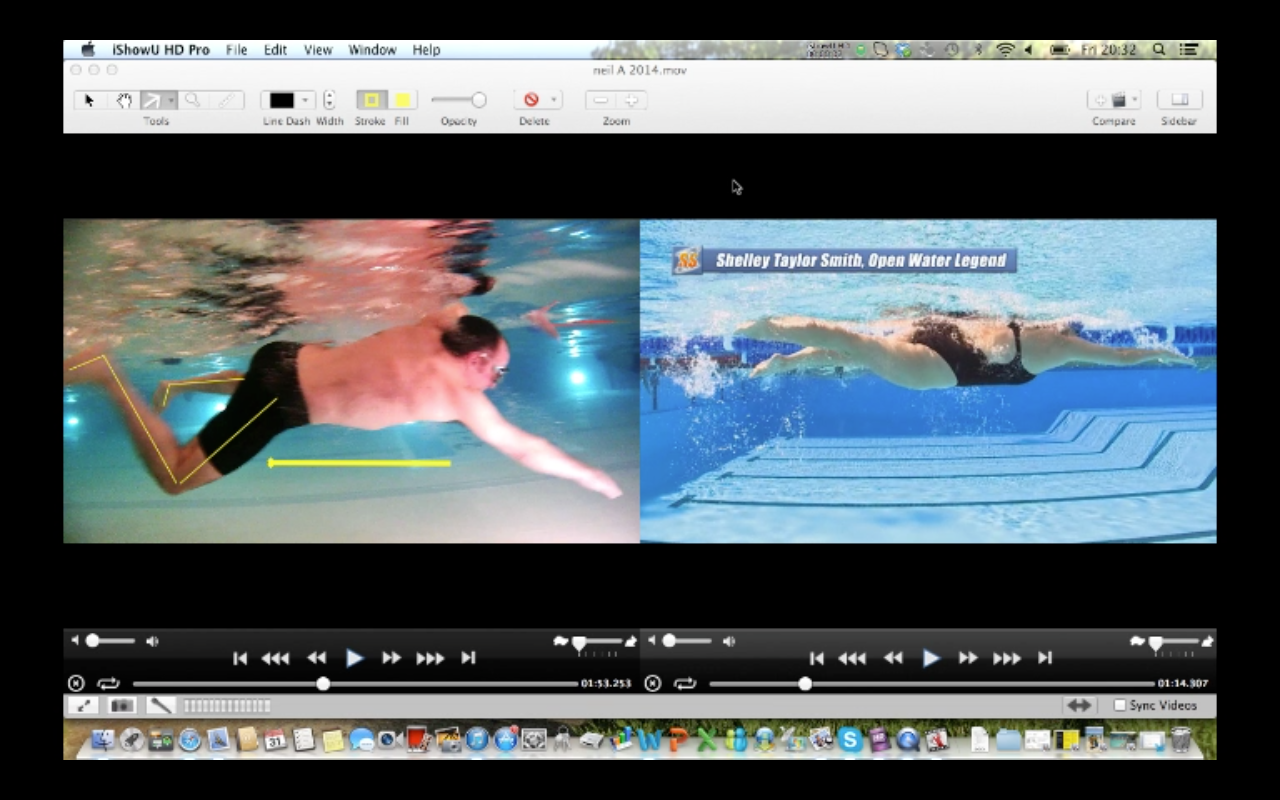Zoom in with the plus button
The width and height of the screenshot is (1280, 800).
(x=632, y=100)
